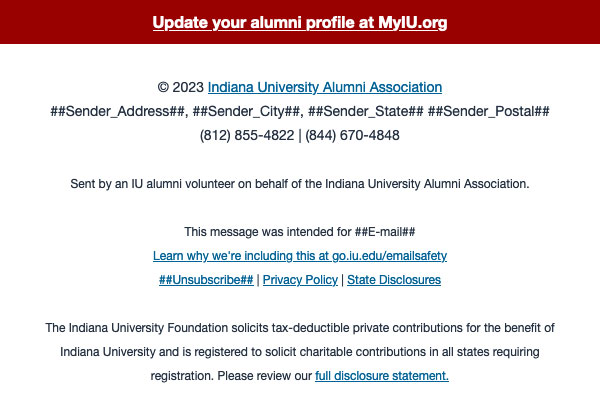Click the ##Sender_Address## placeholder text
Image resolution: width=600 pixels, height=415 pixels.
pos(117,111)
